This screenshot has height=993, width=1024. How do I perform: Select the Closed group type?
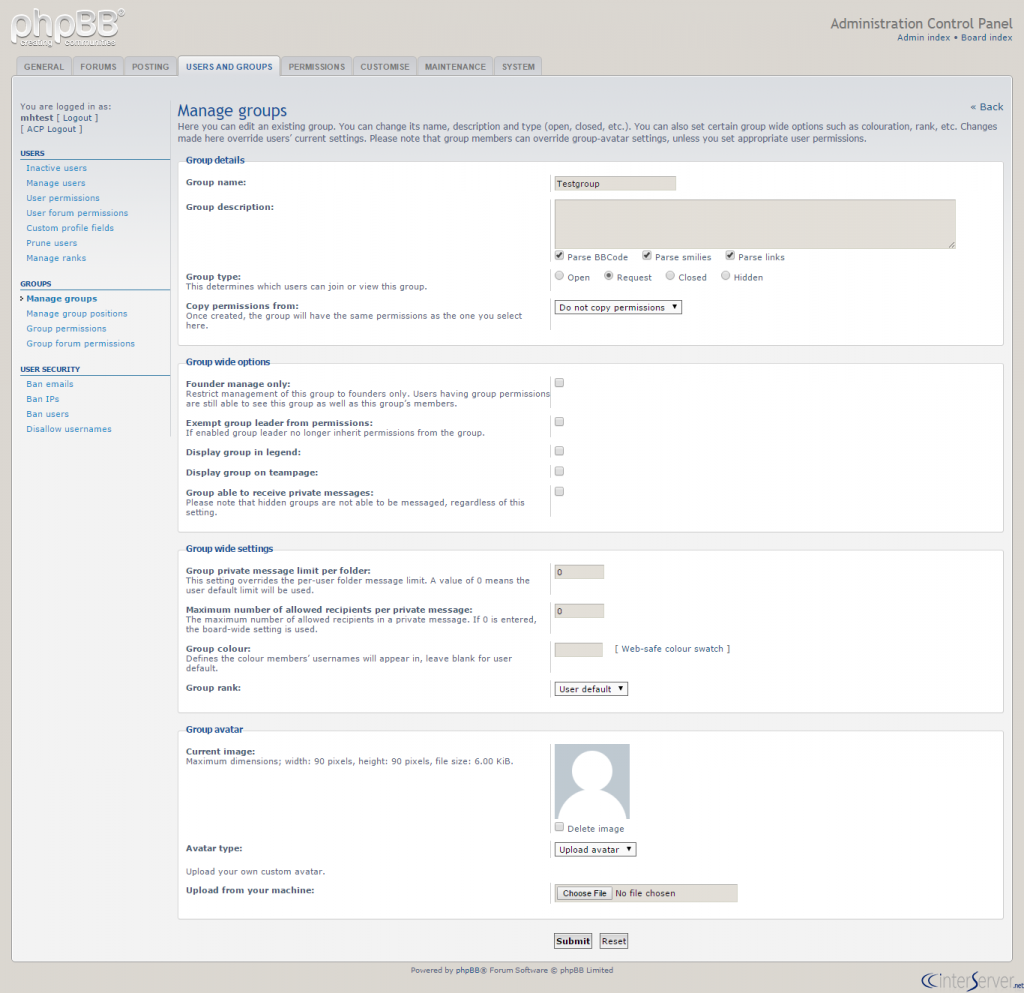(670, 276)
